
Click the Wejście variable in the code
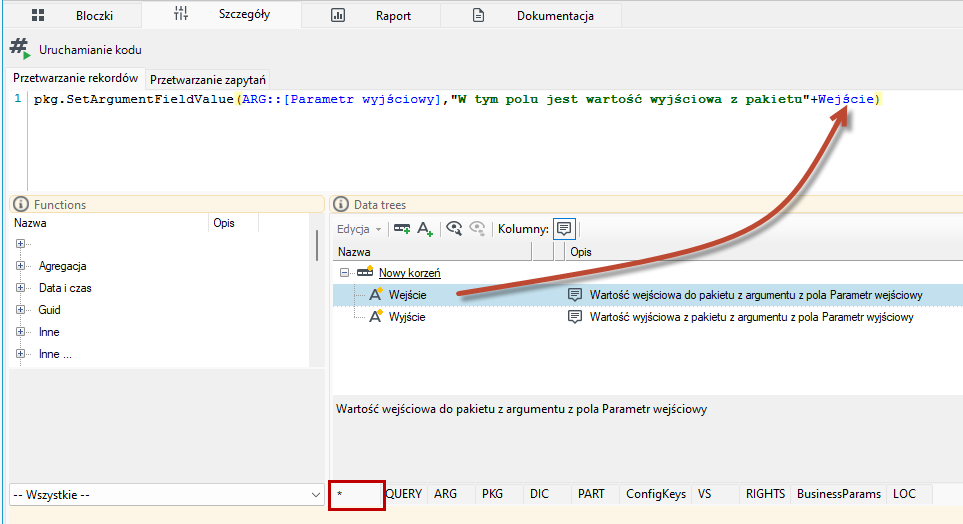pyautogui.click(x=846, y=99)
